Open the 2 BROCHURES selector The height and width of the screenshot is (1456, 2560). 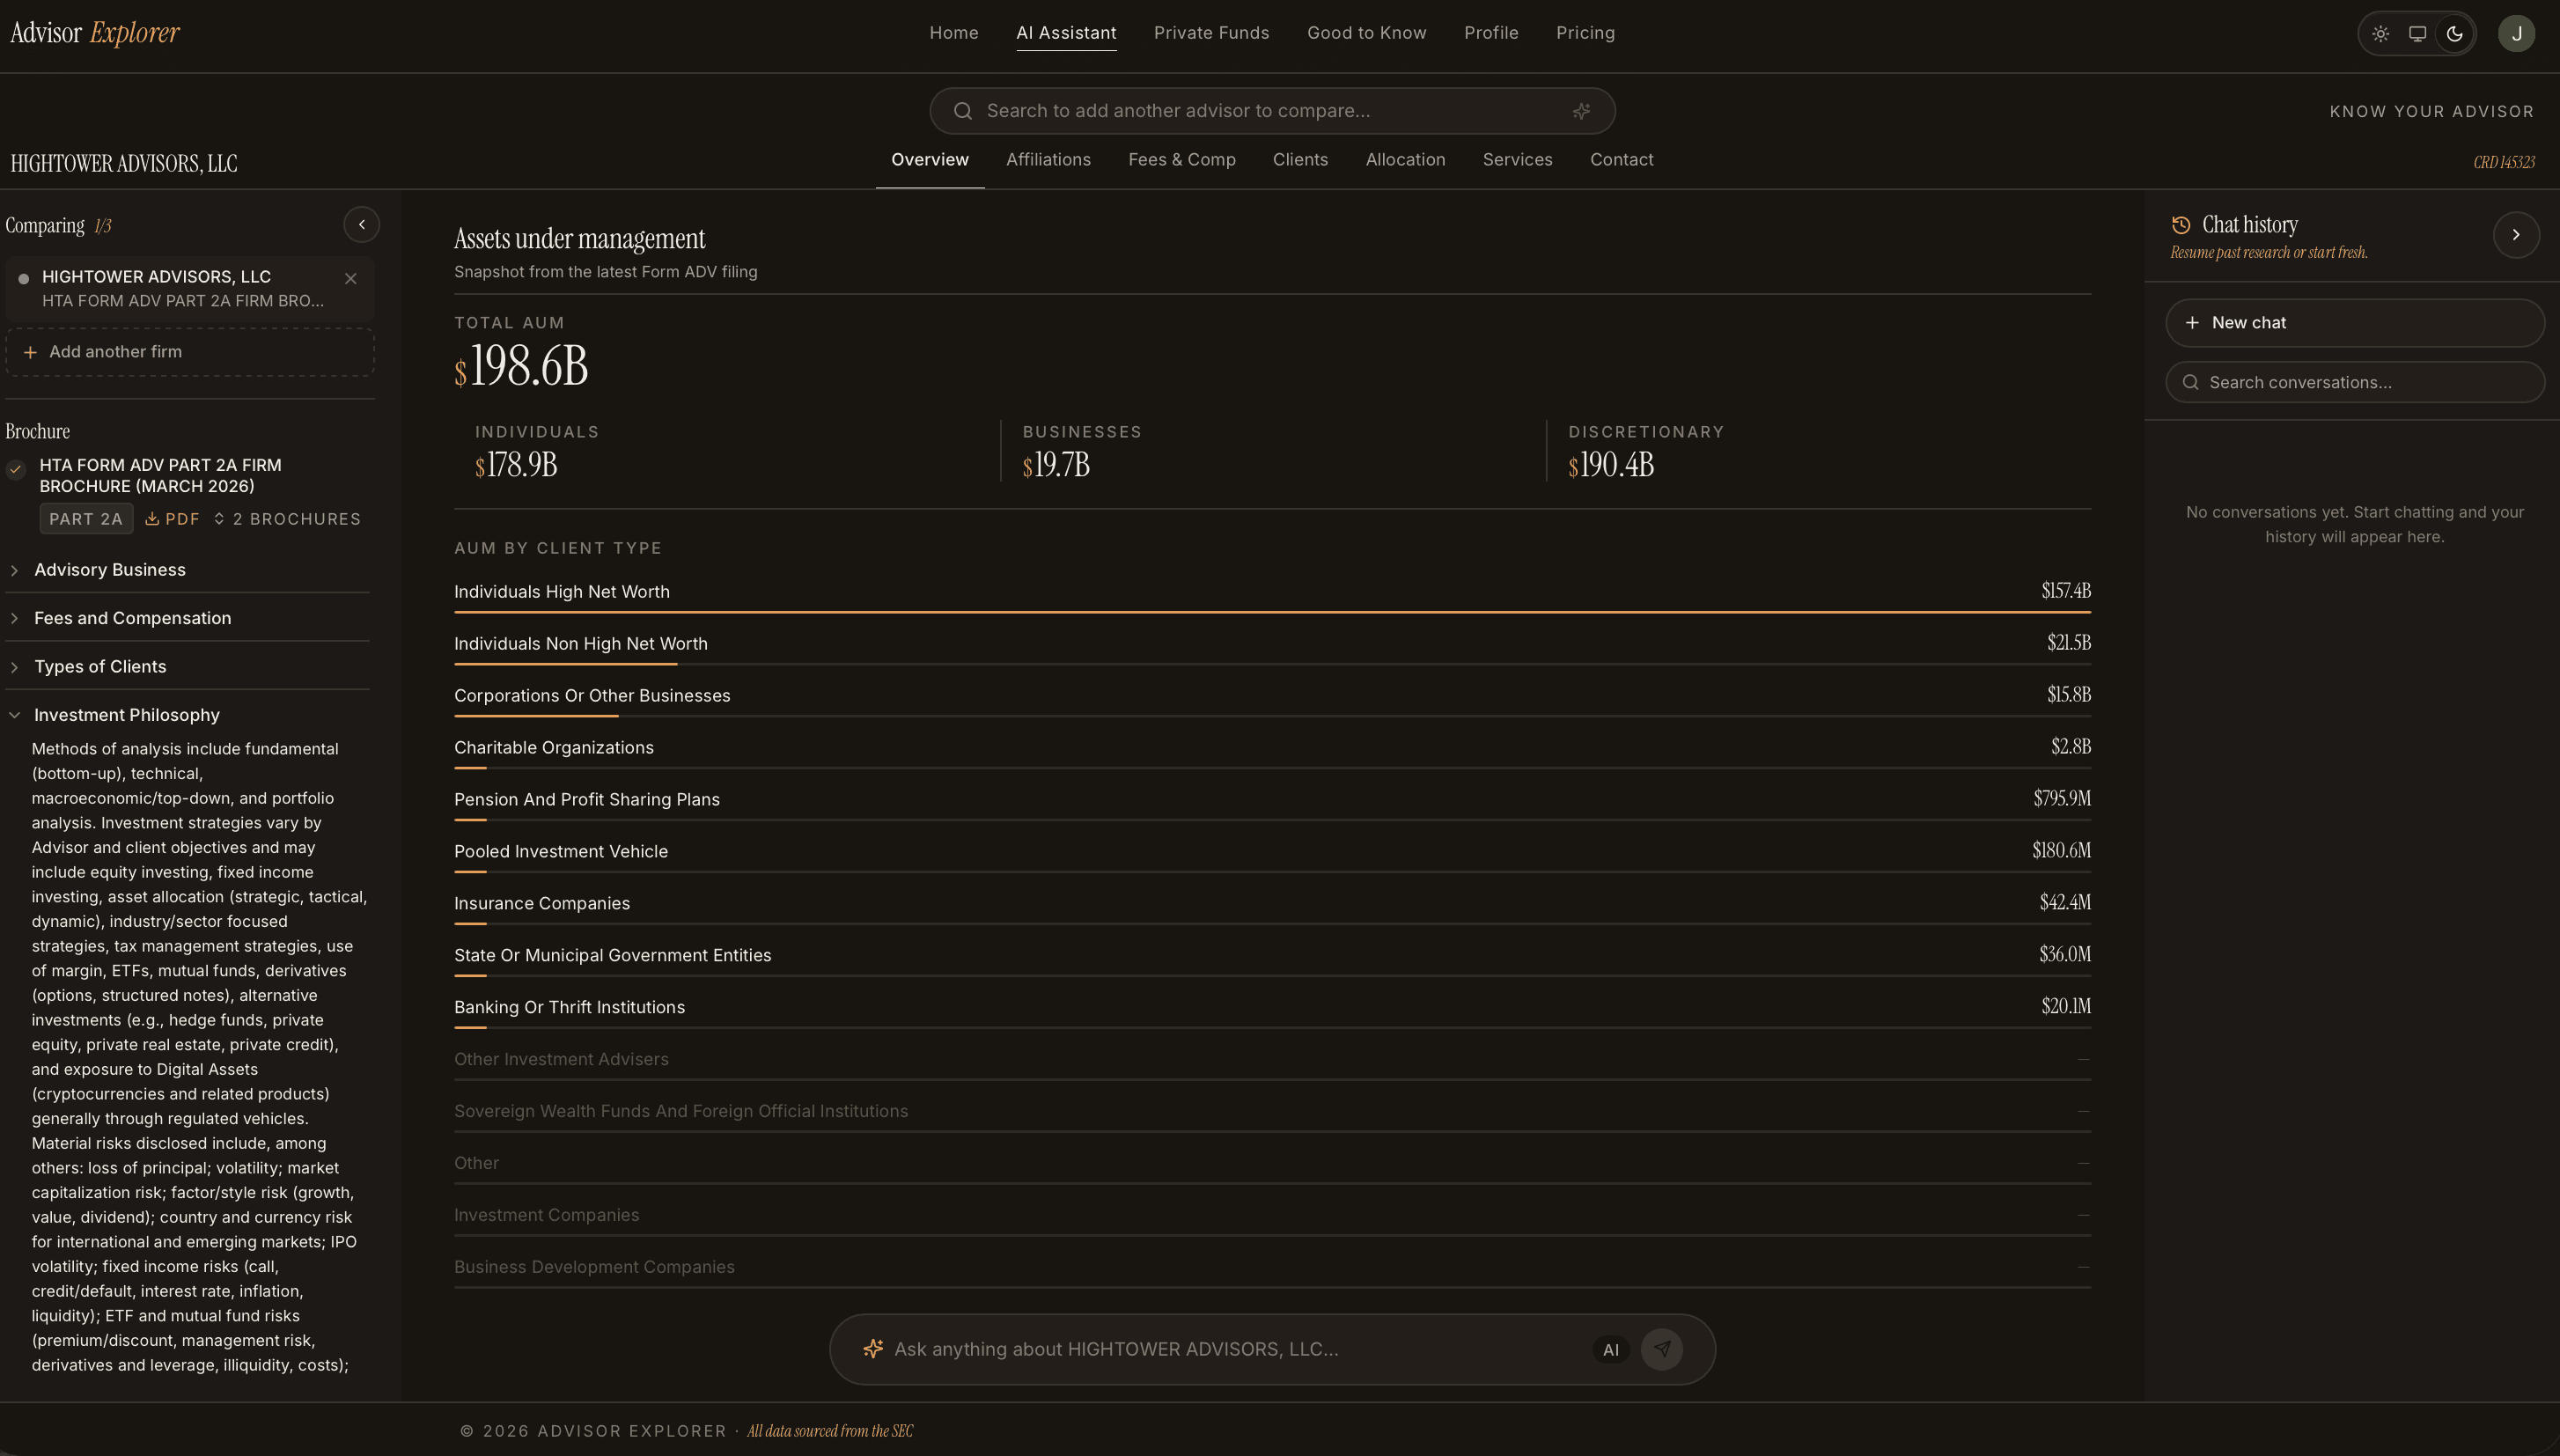pos(287,519)
